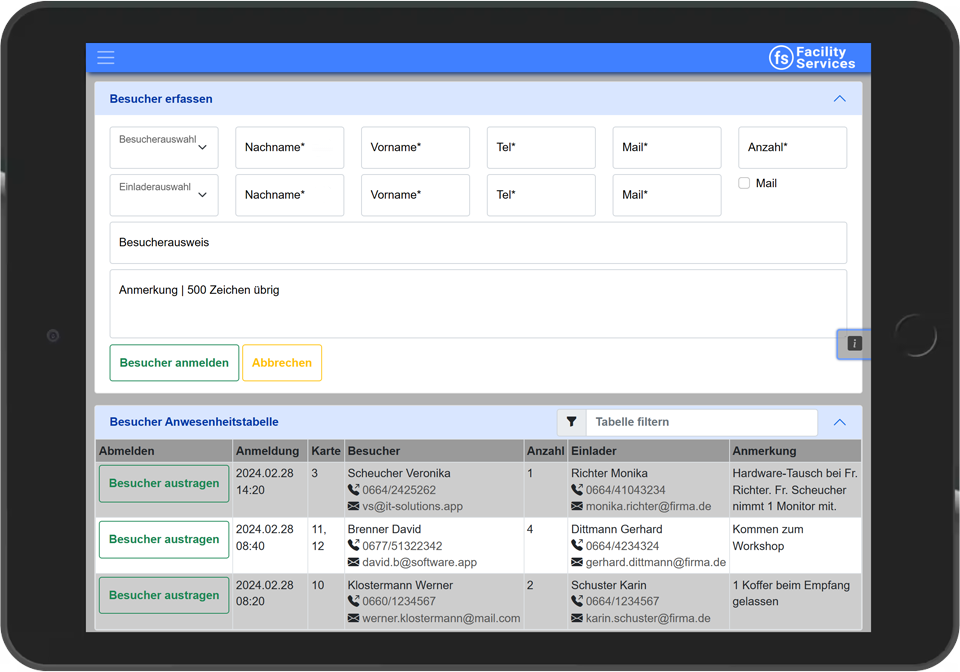This screenshot has height=672, width=960.
Task: Click the Besucher erfassen heading
Action: [161, 99]
